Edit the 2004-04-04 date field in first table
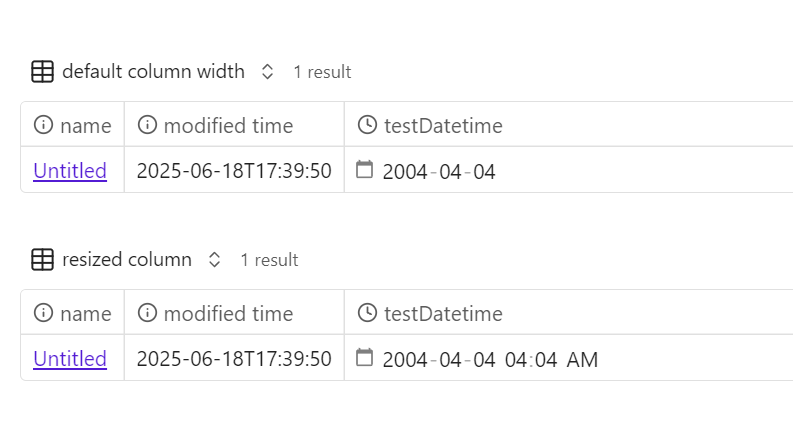This screenshot has width=793, height=429. (439, 172)
